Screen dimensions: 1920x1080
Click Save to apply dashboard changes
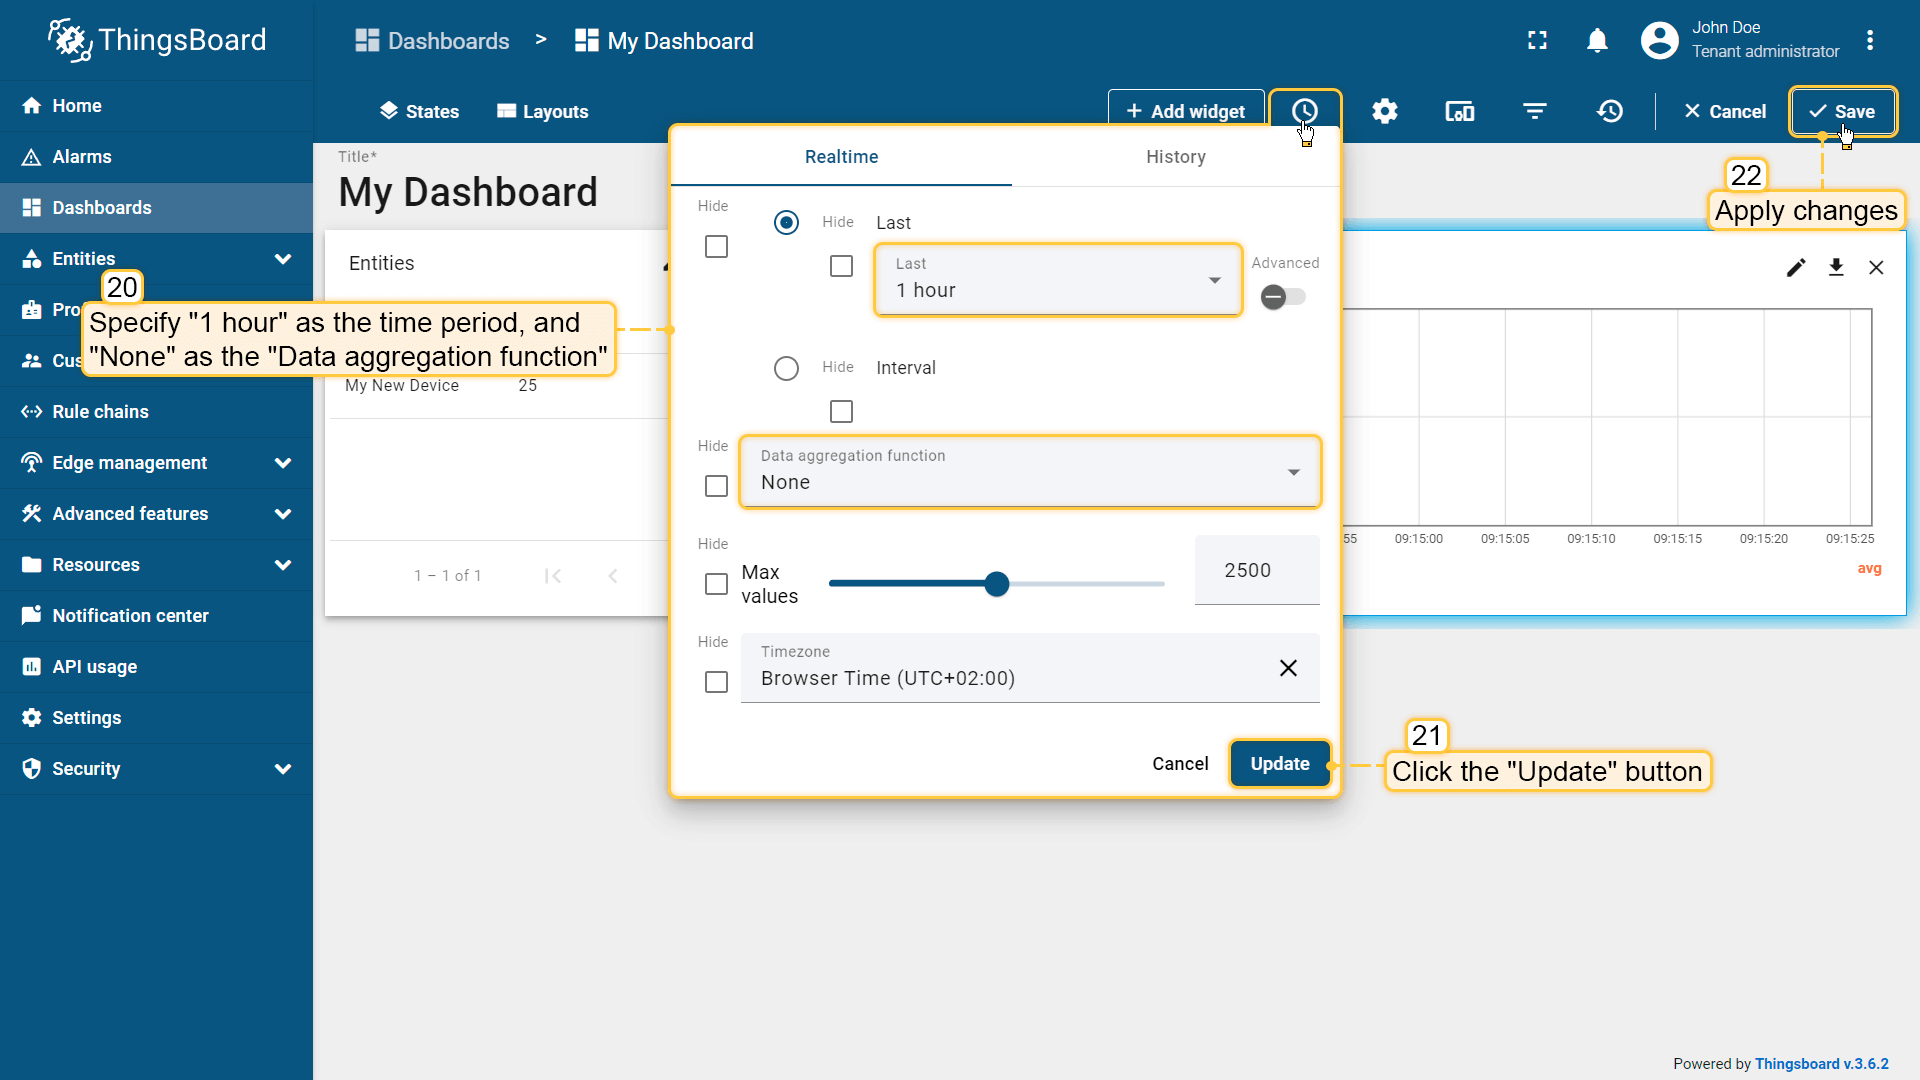click(1842, 111)
